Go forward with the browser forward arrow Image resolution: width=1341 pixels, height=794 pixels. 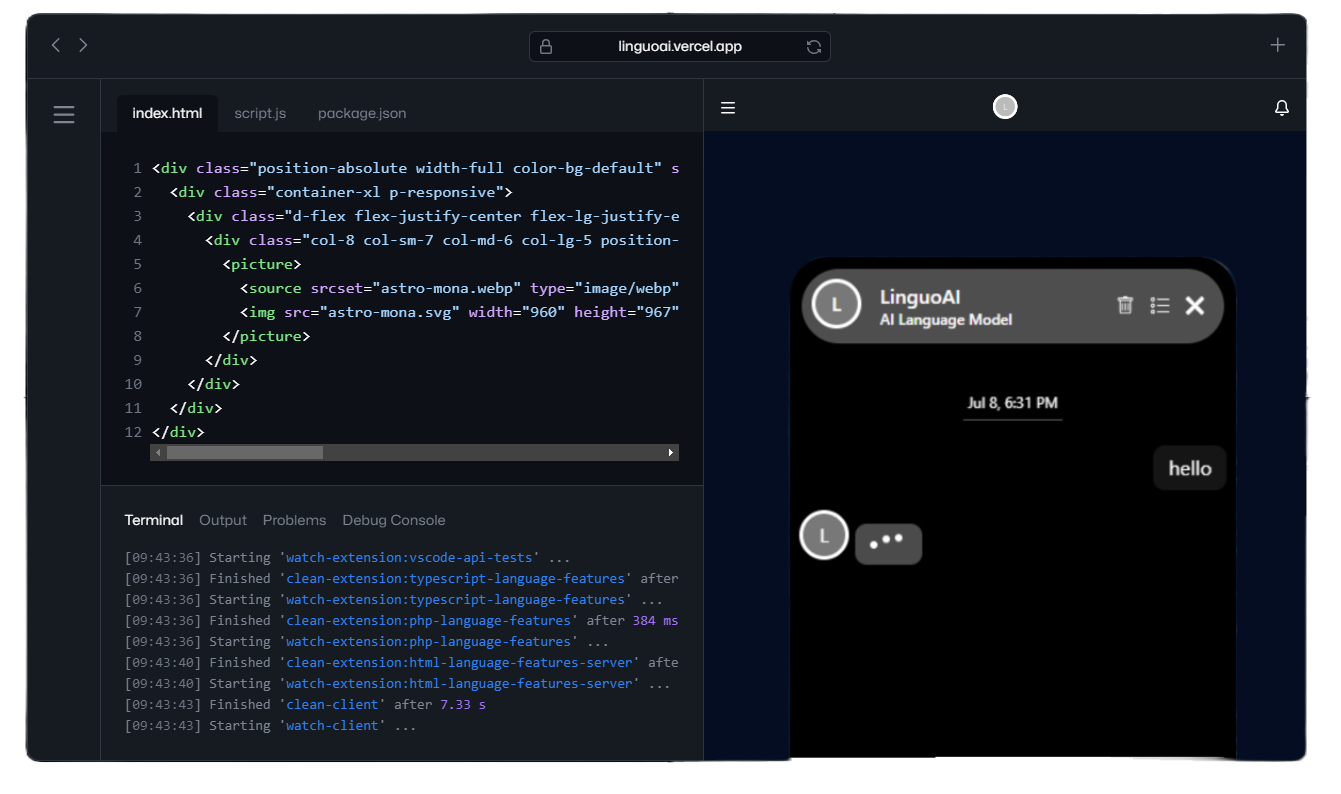(83, 45)
